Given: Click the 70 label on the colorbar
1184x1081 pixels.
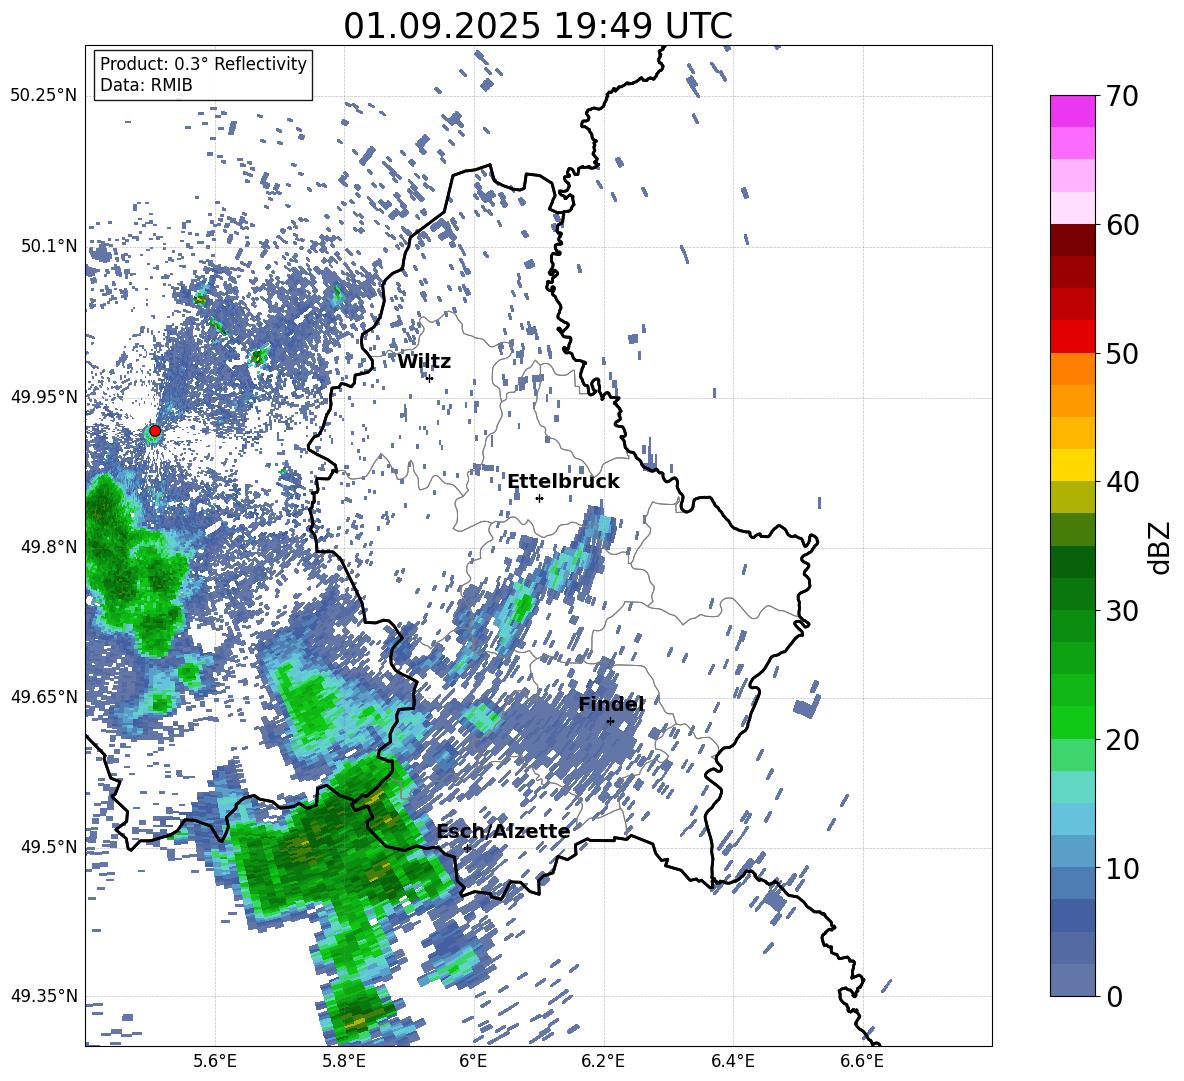Looking at the screenshot, I should coord(1122,96).
